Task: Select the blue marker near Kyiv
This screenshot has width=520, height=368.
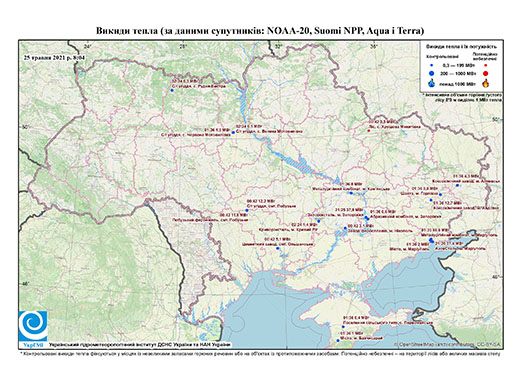Action: tap(233, 133)
